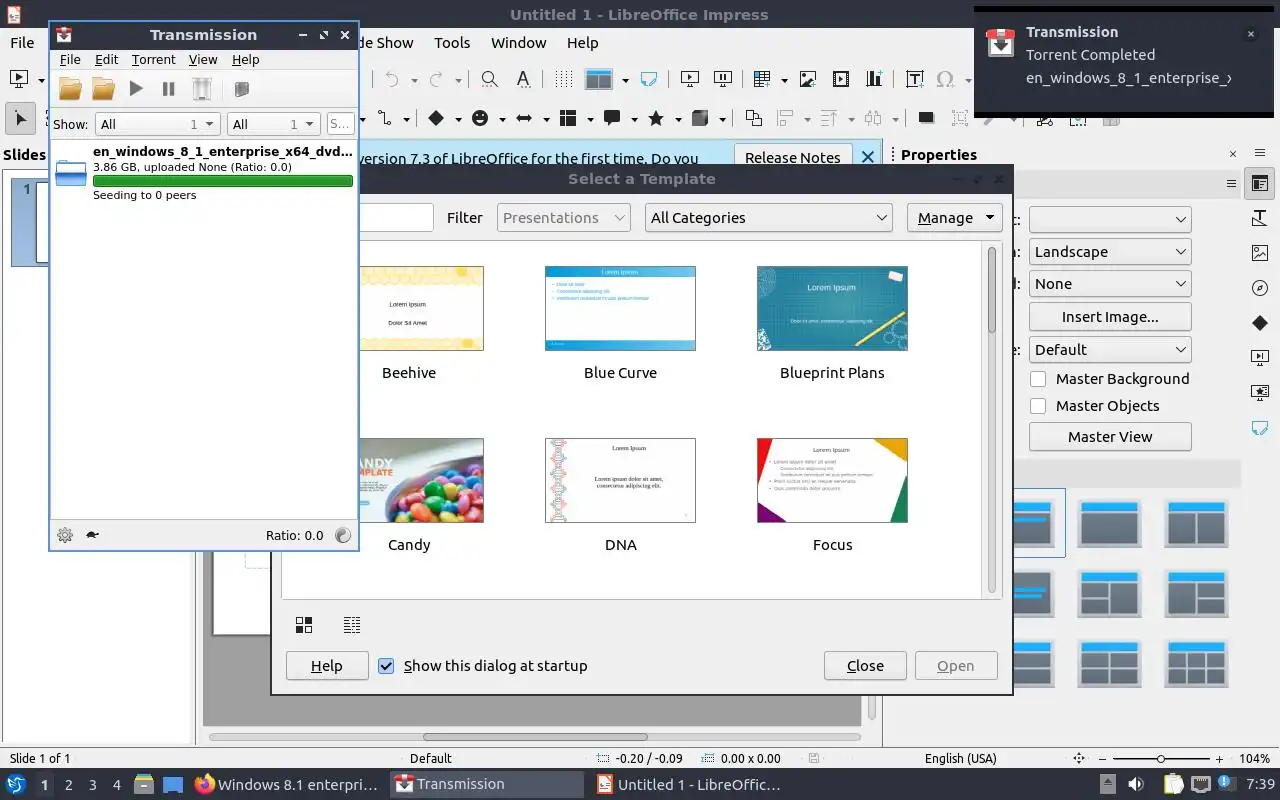Open Landscape orientation dropdown
The width and height of the screenshot is (1280, 800).
pos(1110,252)
